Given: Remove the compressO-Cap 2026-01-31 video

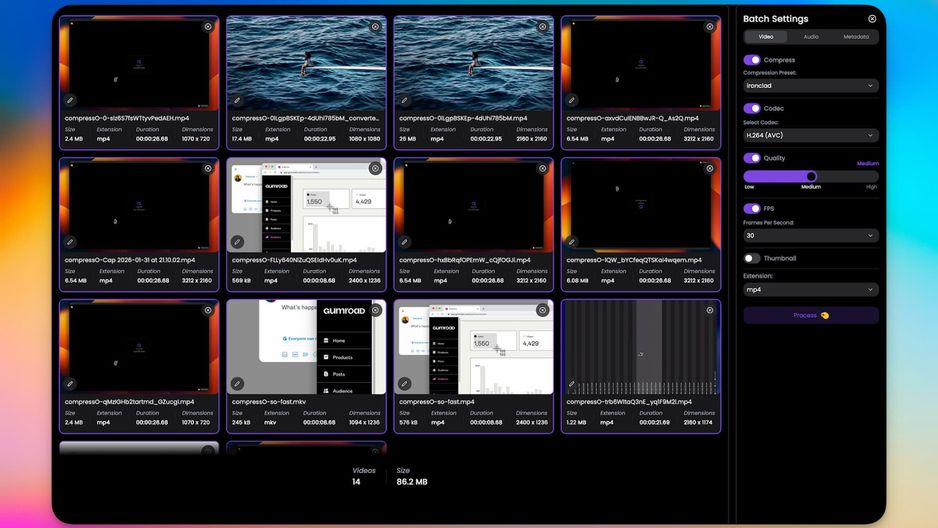Looking at the screenshot, I should pos(208,169).
